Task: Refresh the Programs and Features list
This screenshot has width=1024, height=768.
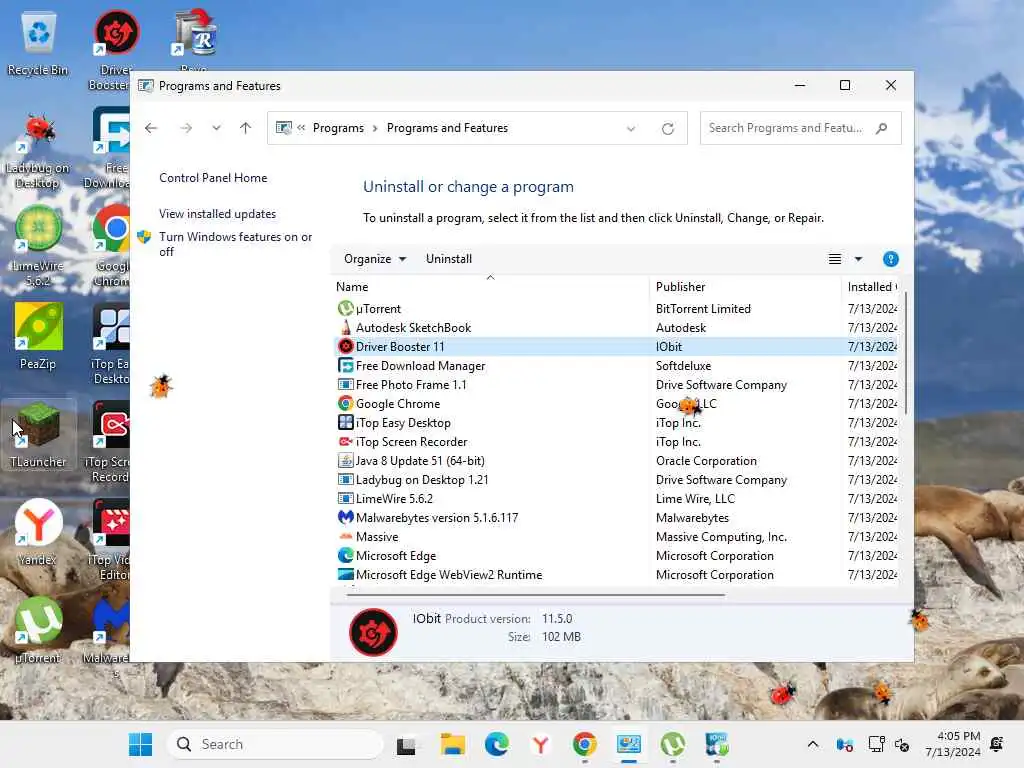Action: pos(667,129)
